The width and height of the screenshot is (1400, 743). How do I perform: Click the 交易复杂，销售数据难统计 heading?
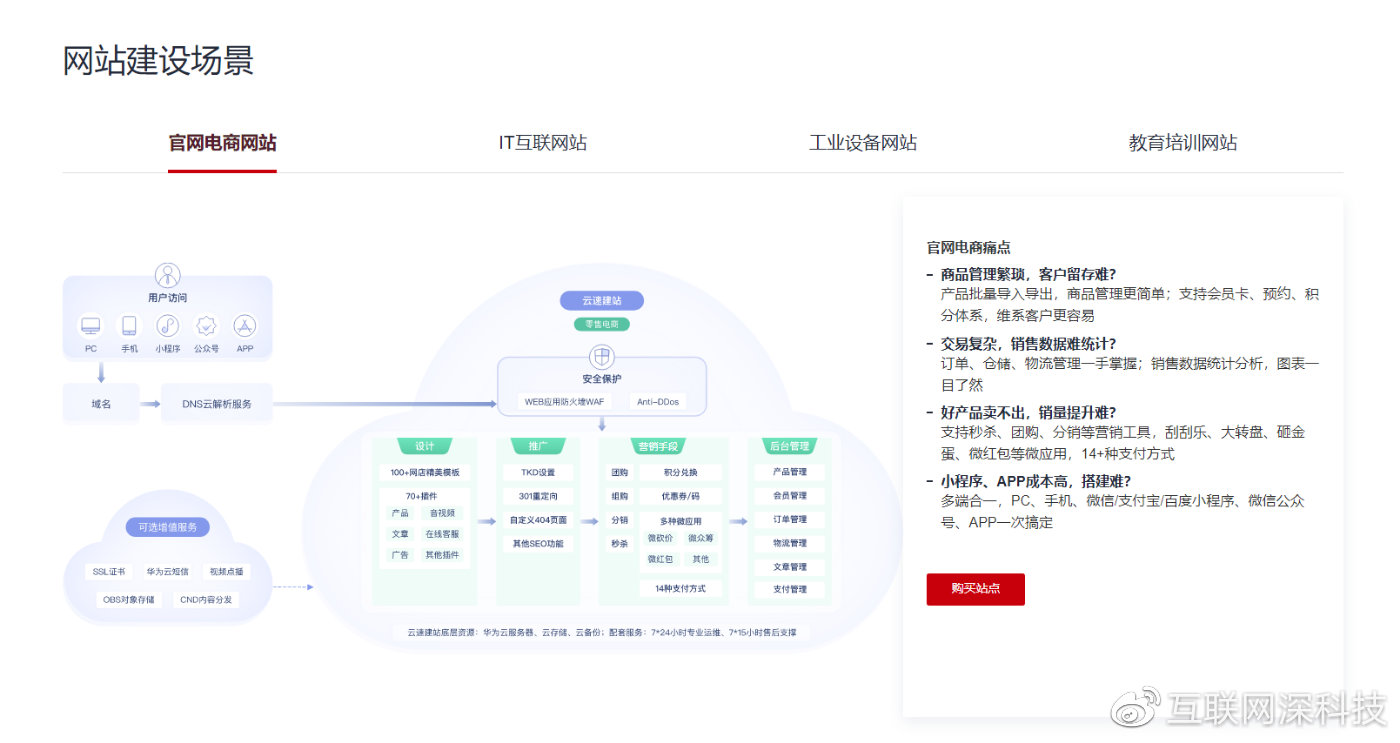click(x=1028, y=343)
